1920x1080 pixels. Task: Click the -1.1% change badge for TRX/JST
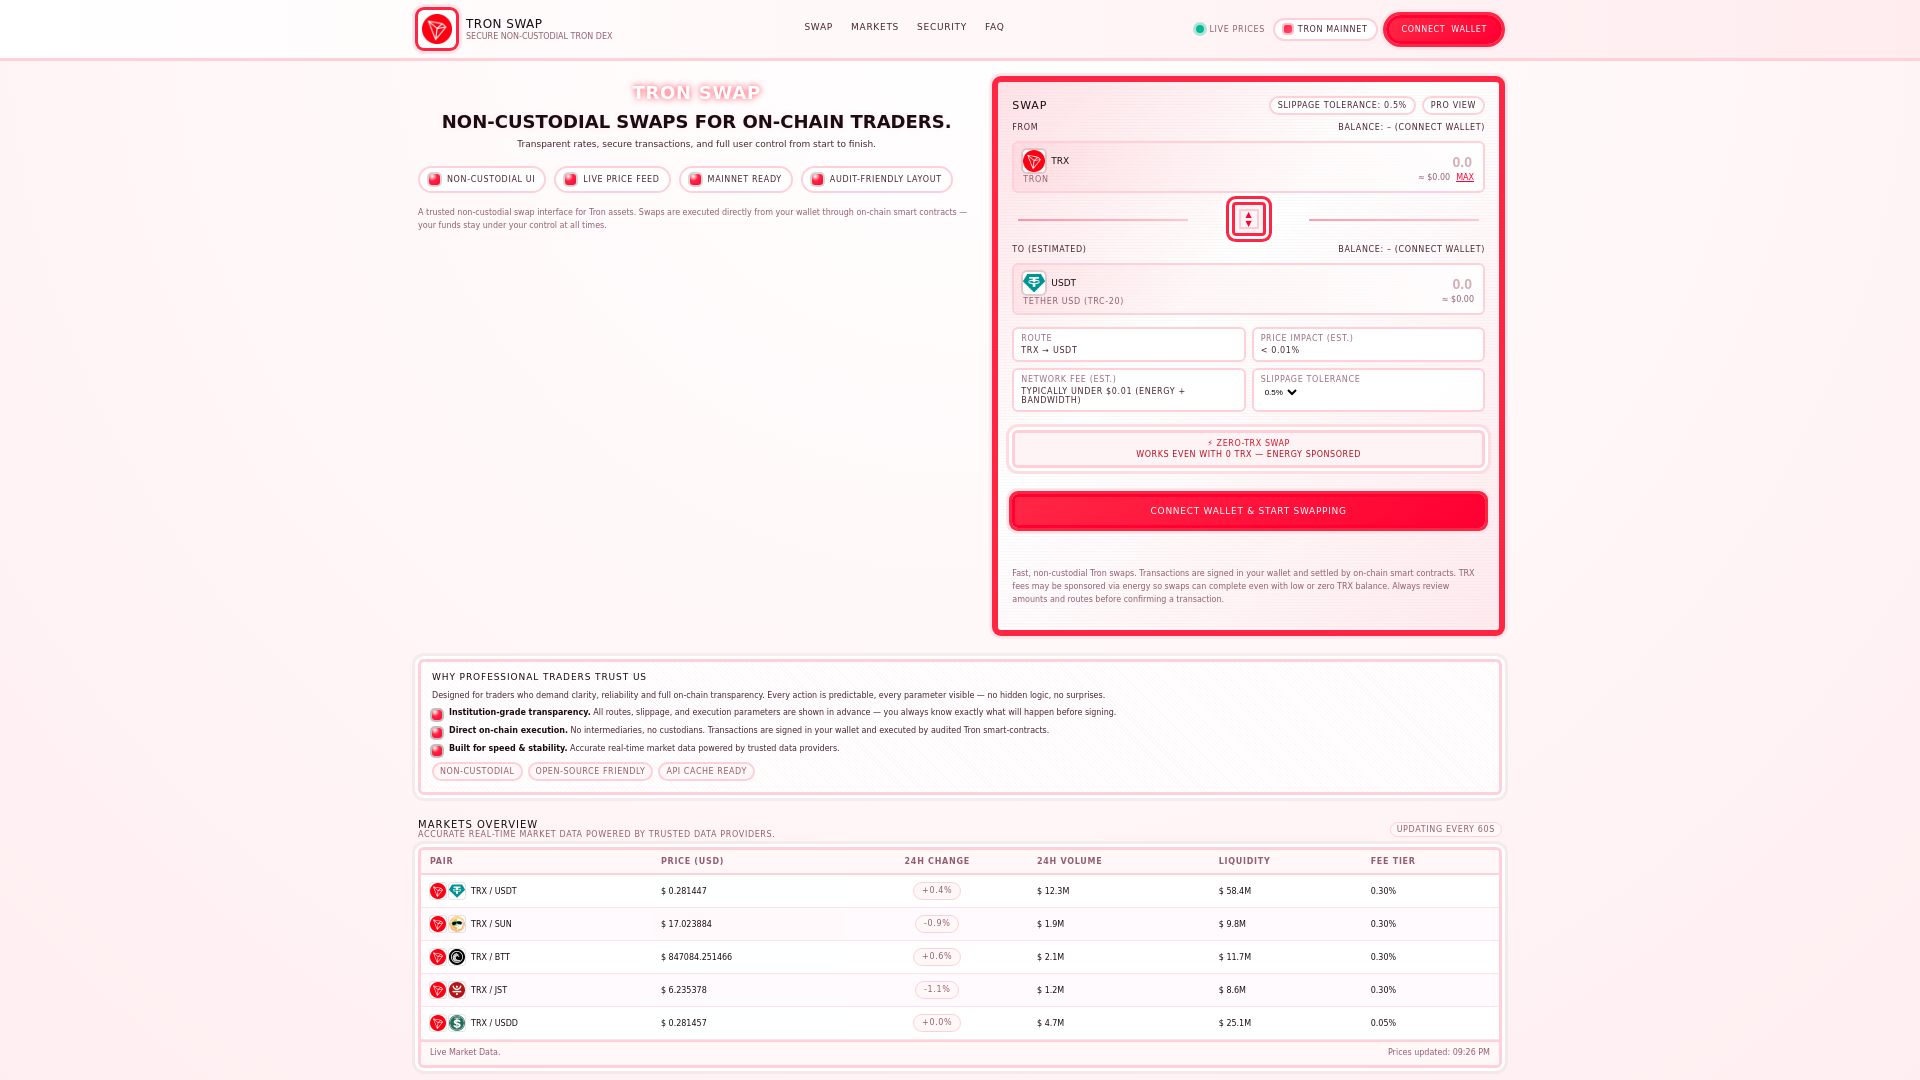937,990
